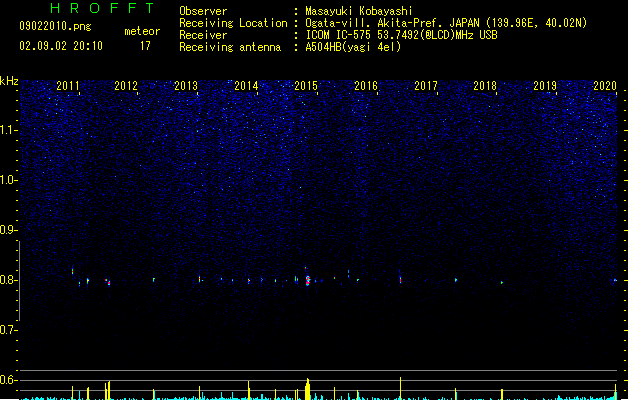629x400 pixels.
Task: Click the Receiving Location label
Action: (x=233, y=23)
